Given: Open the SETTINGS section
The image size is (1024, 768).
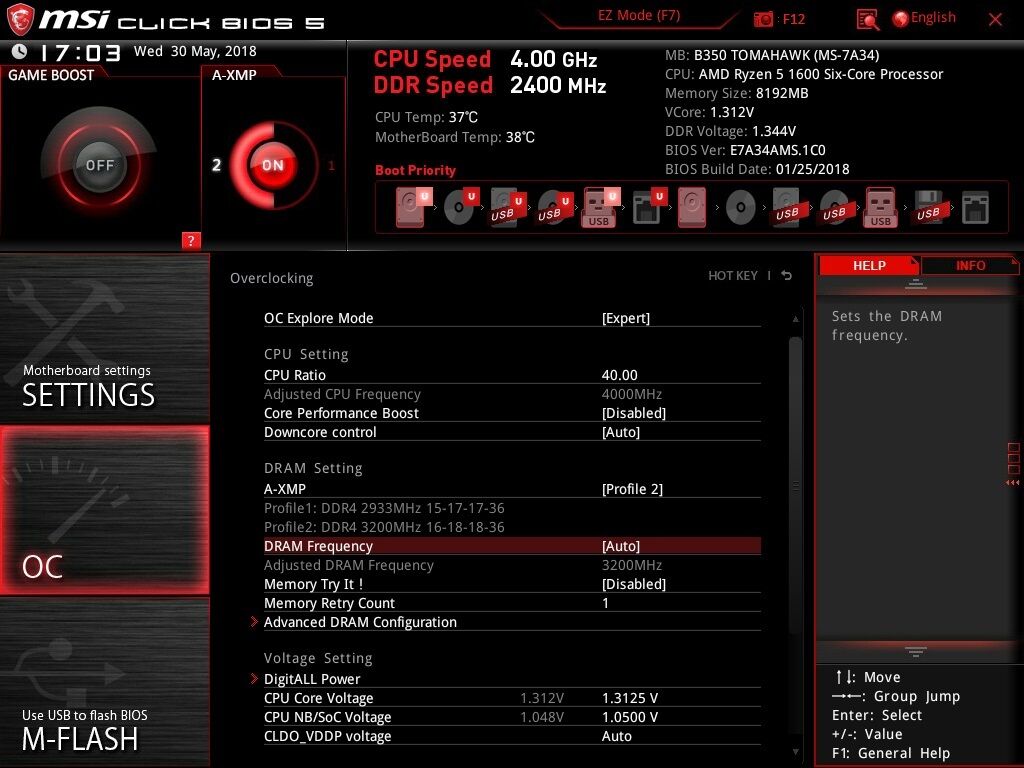Looking at the screenshot, I should (104, 338).
